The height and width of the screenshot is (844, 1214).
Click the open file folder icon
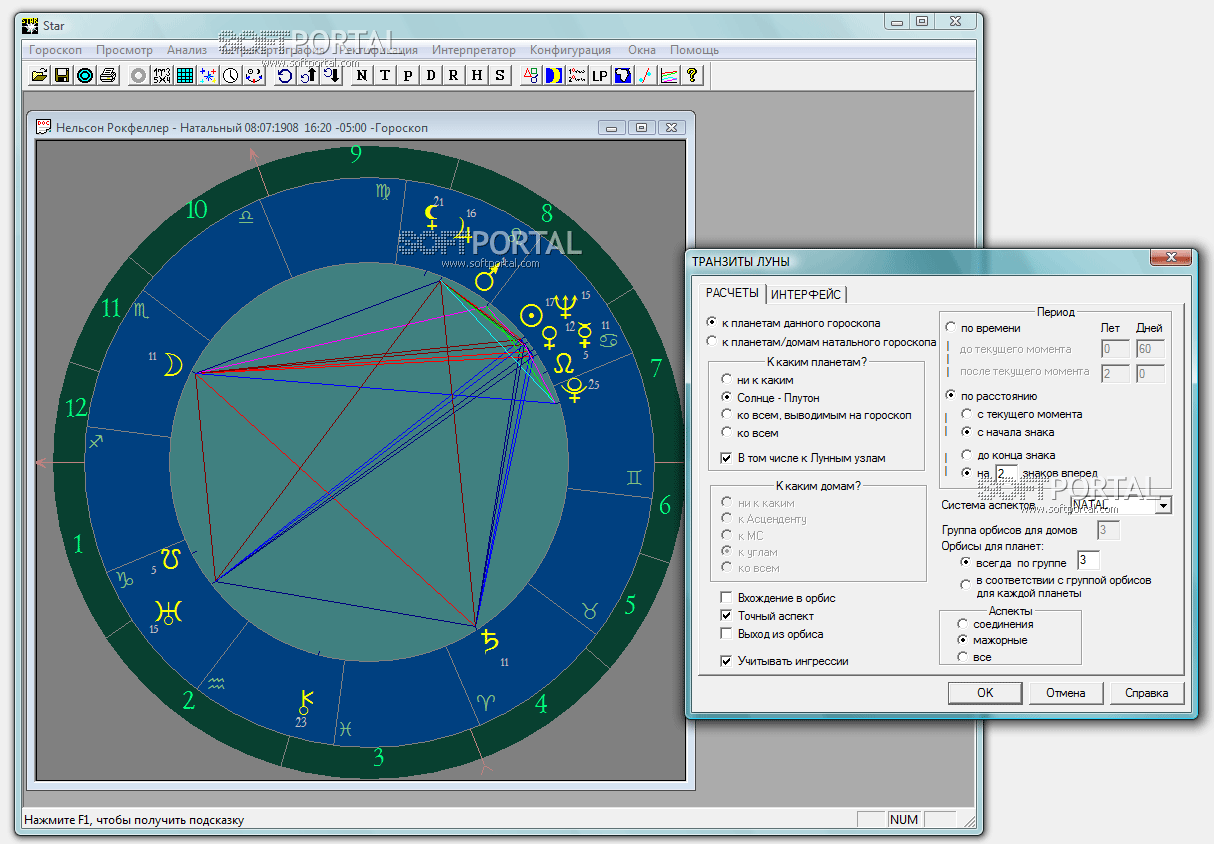click(39, 75)
